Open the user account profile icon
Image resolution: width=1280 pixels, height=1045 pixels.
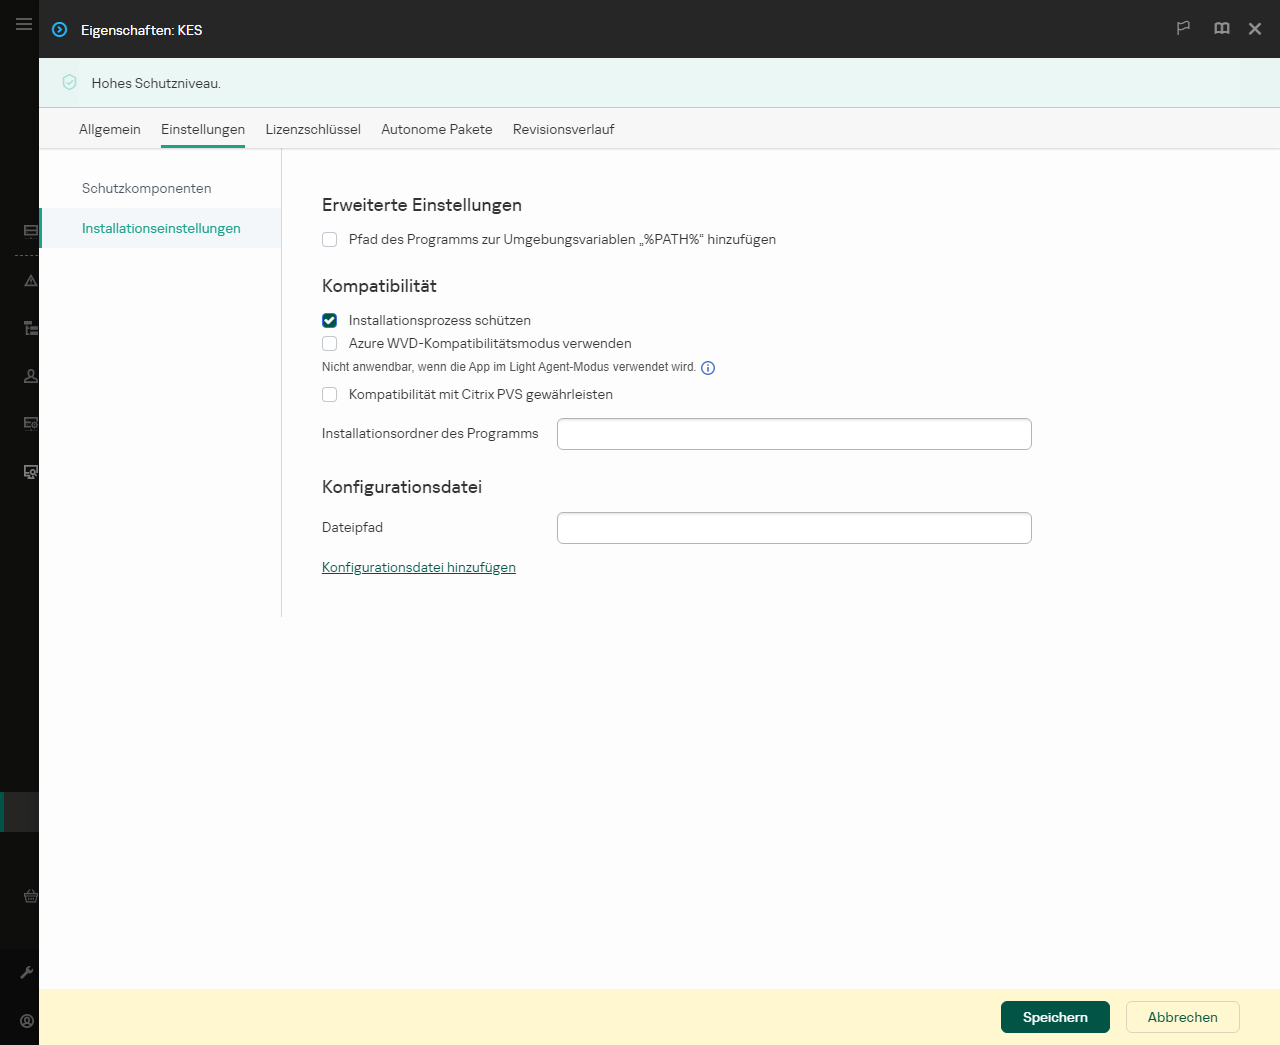26,1020
